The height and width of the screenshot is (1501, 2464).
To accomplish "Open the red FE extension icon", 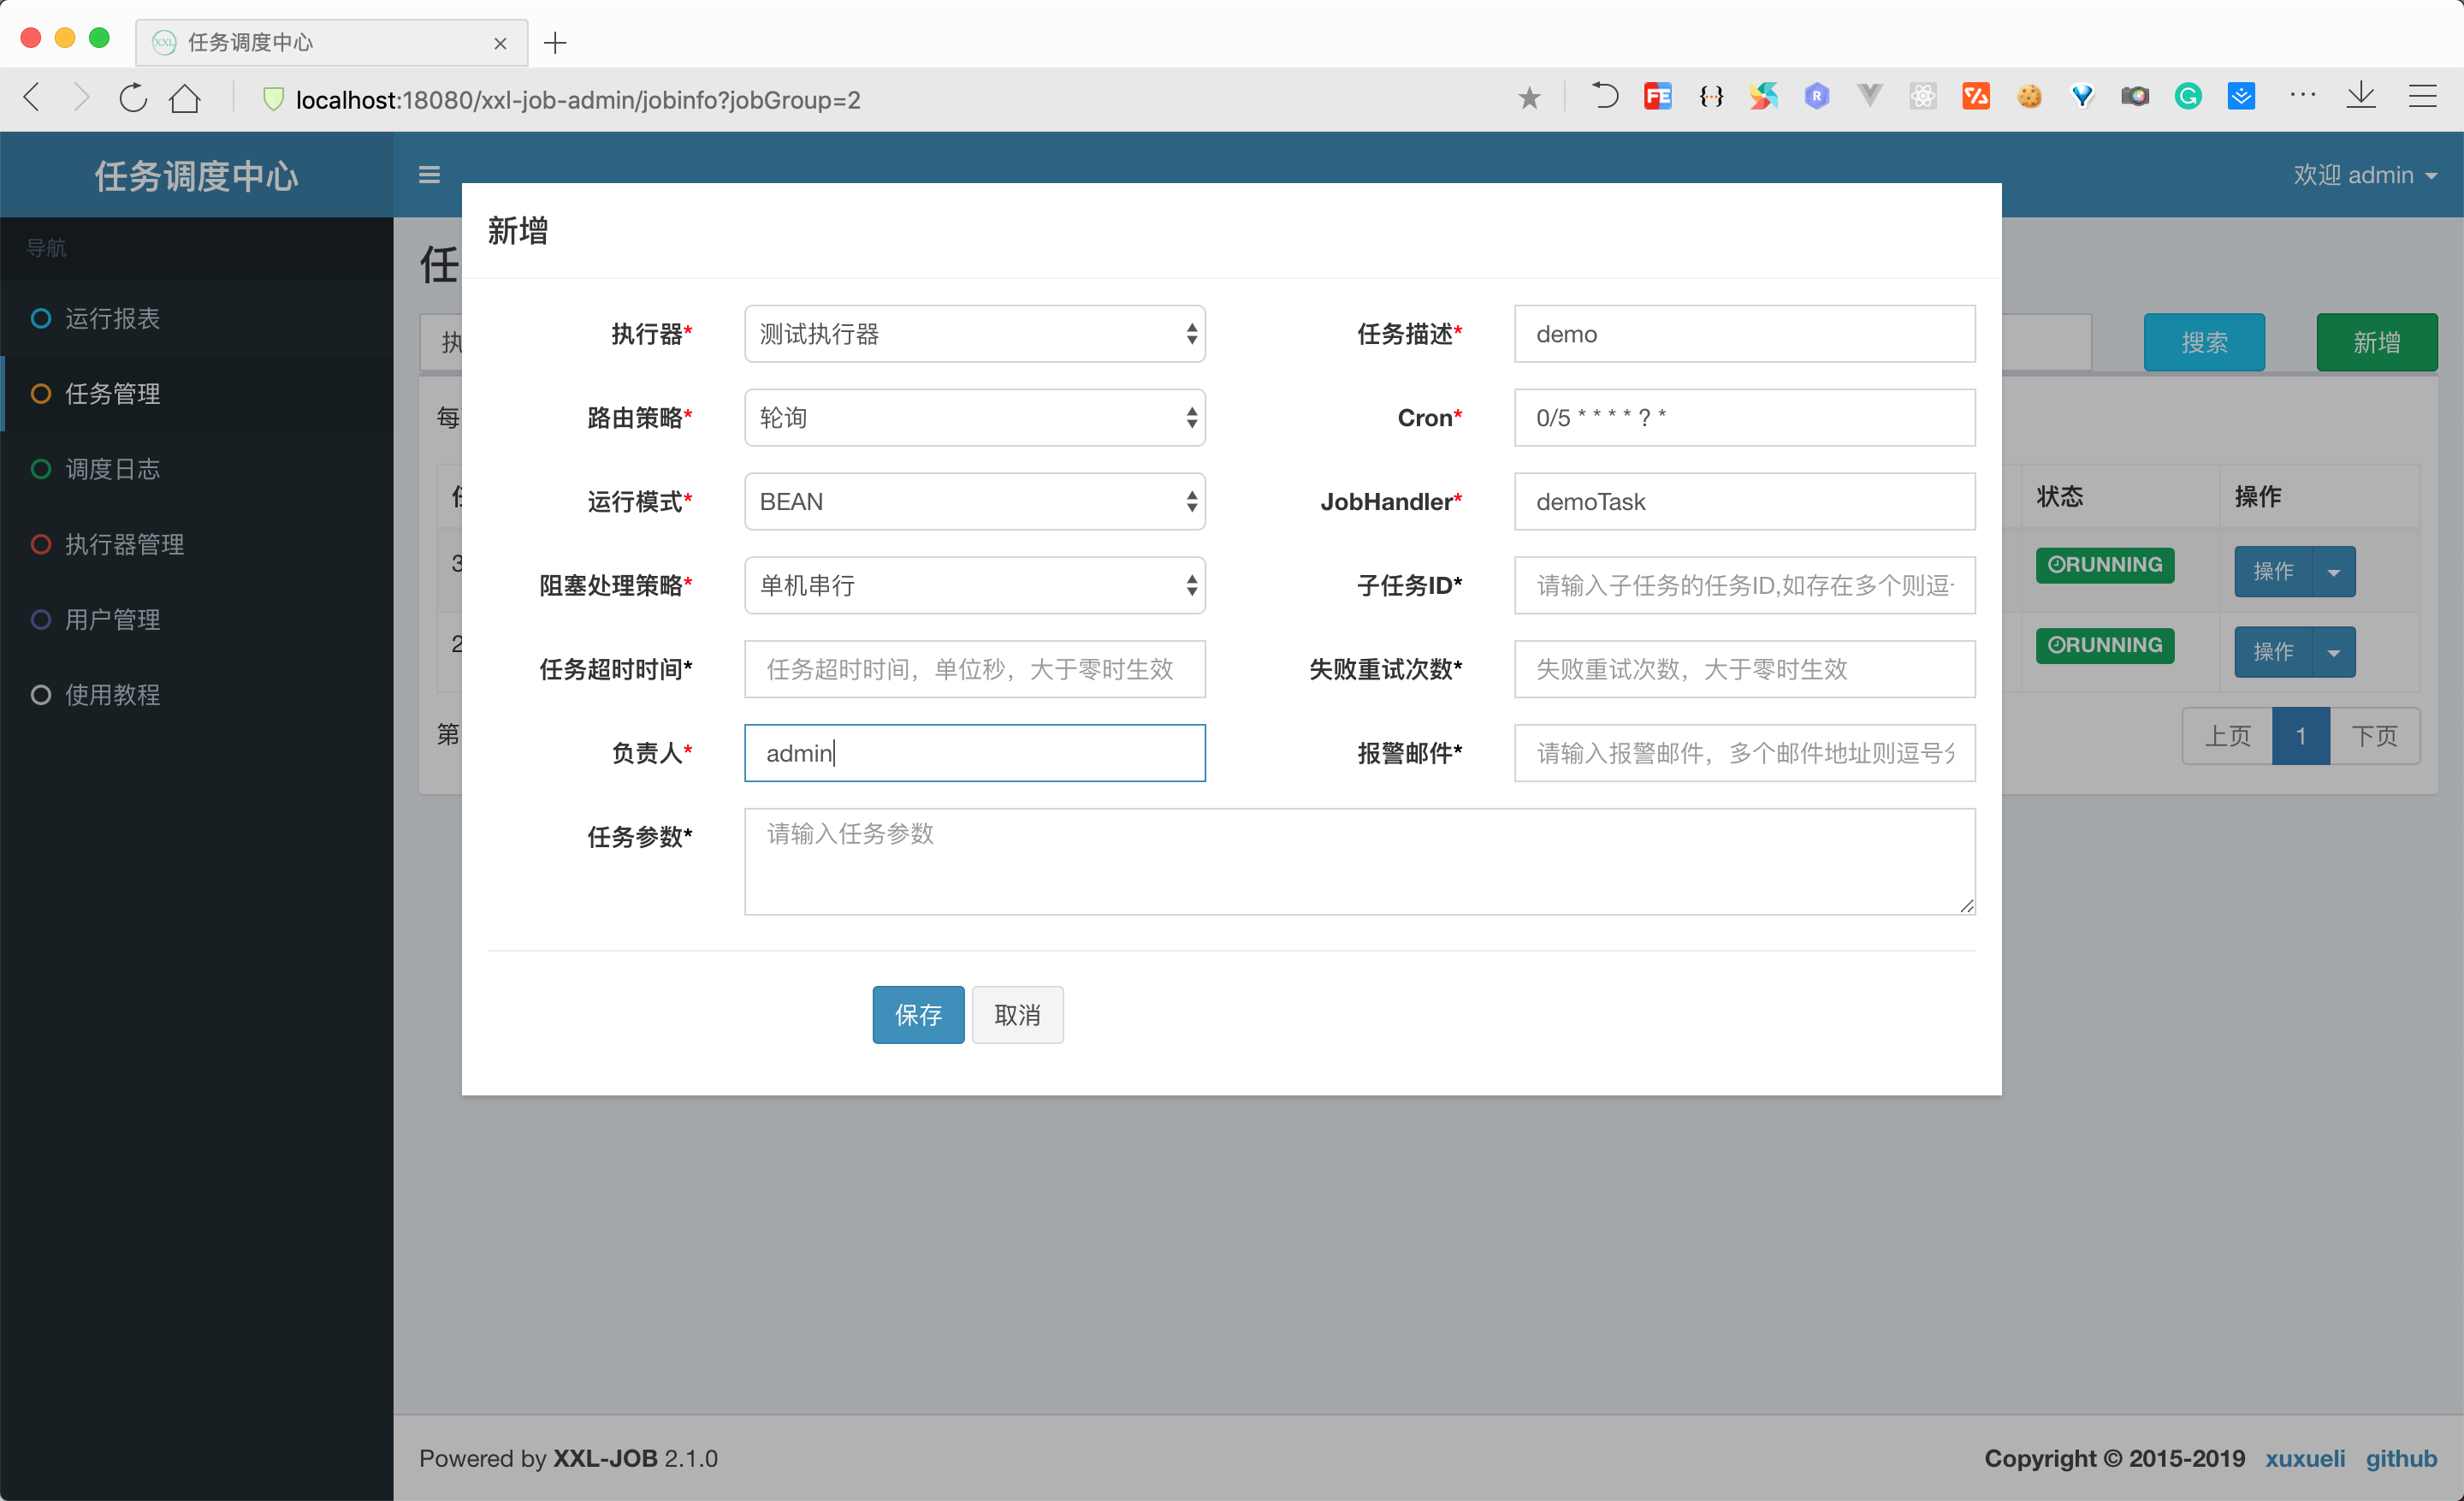I will tap(1657, 96).
